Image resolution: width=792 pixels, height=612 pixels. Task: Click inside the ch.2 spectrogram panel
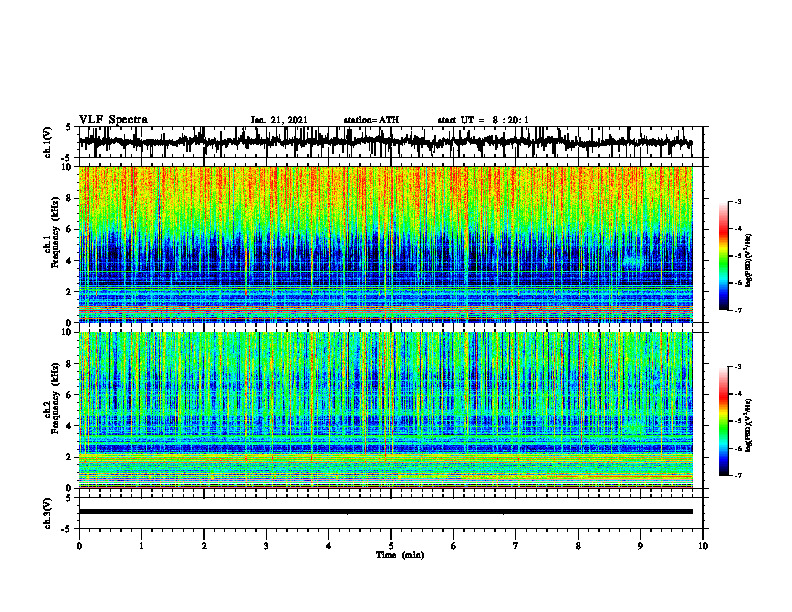385,410
